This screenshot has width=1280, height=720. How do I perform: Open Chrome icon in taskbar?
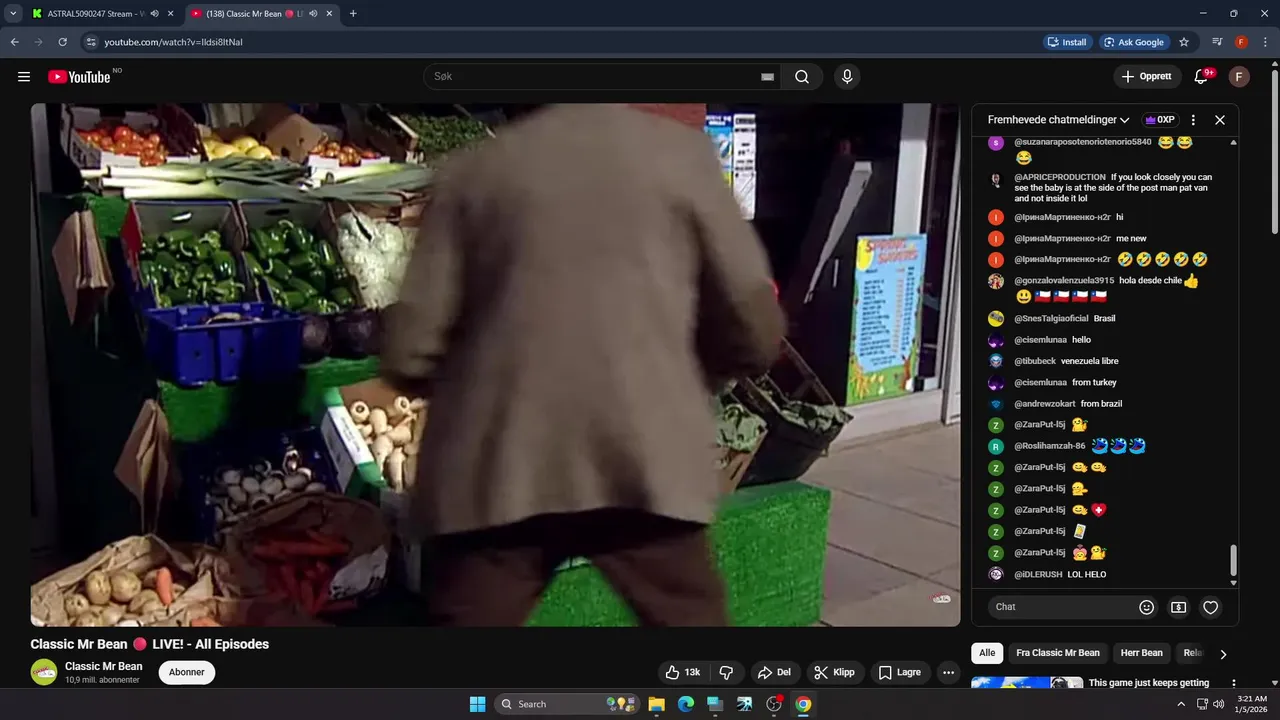pyautogui.click(x=803, y=704)
